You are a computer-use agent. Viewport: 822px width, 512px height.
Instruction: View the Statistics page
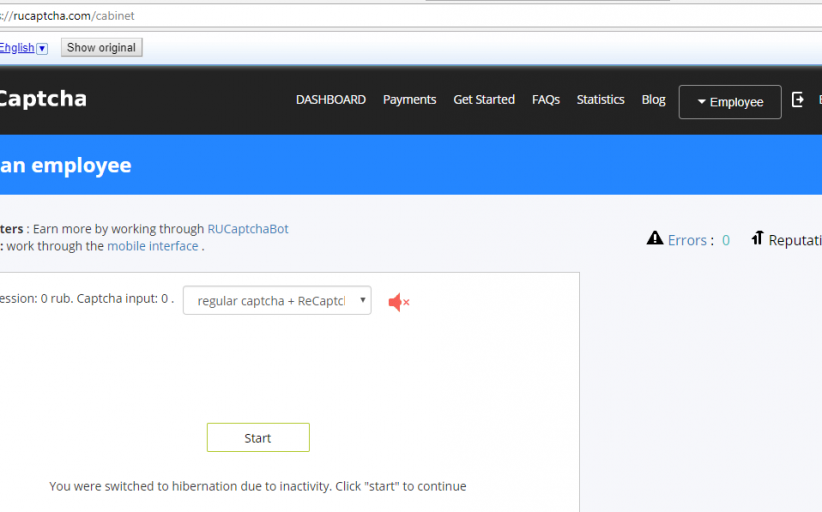pos(600,100)
